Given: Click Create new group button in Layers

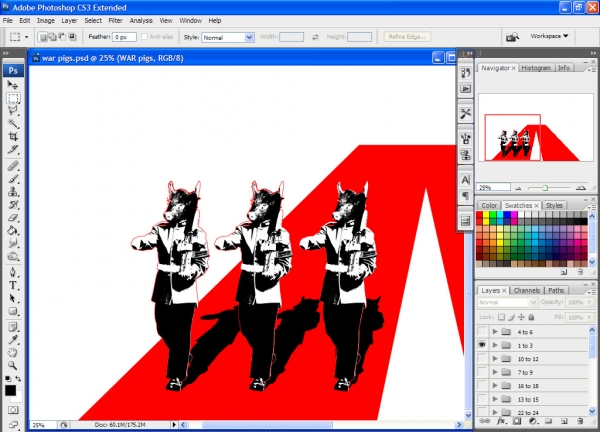Looking at the screenshot, I should pyautogui.click(x=548, y=421).
